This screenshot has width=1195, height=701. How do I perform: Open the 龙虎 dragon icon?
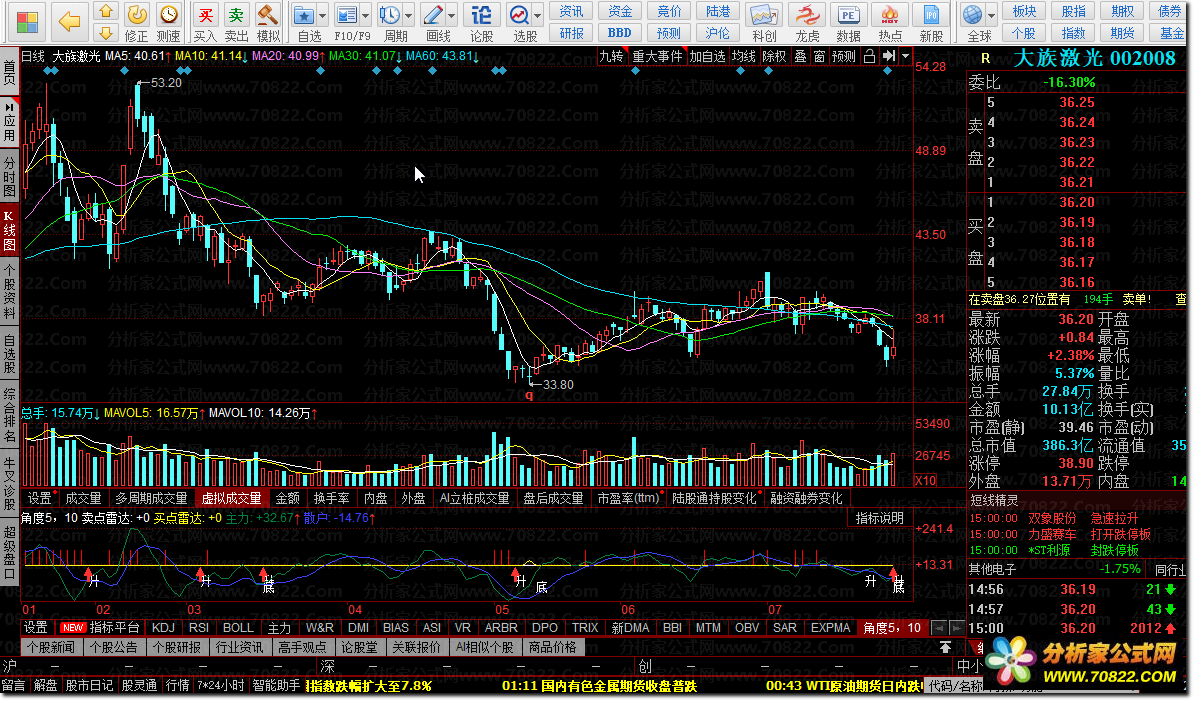(807, 22)
